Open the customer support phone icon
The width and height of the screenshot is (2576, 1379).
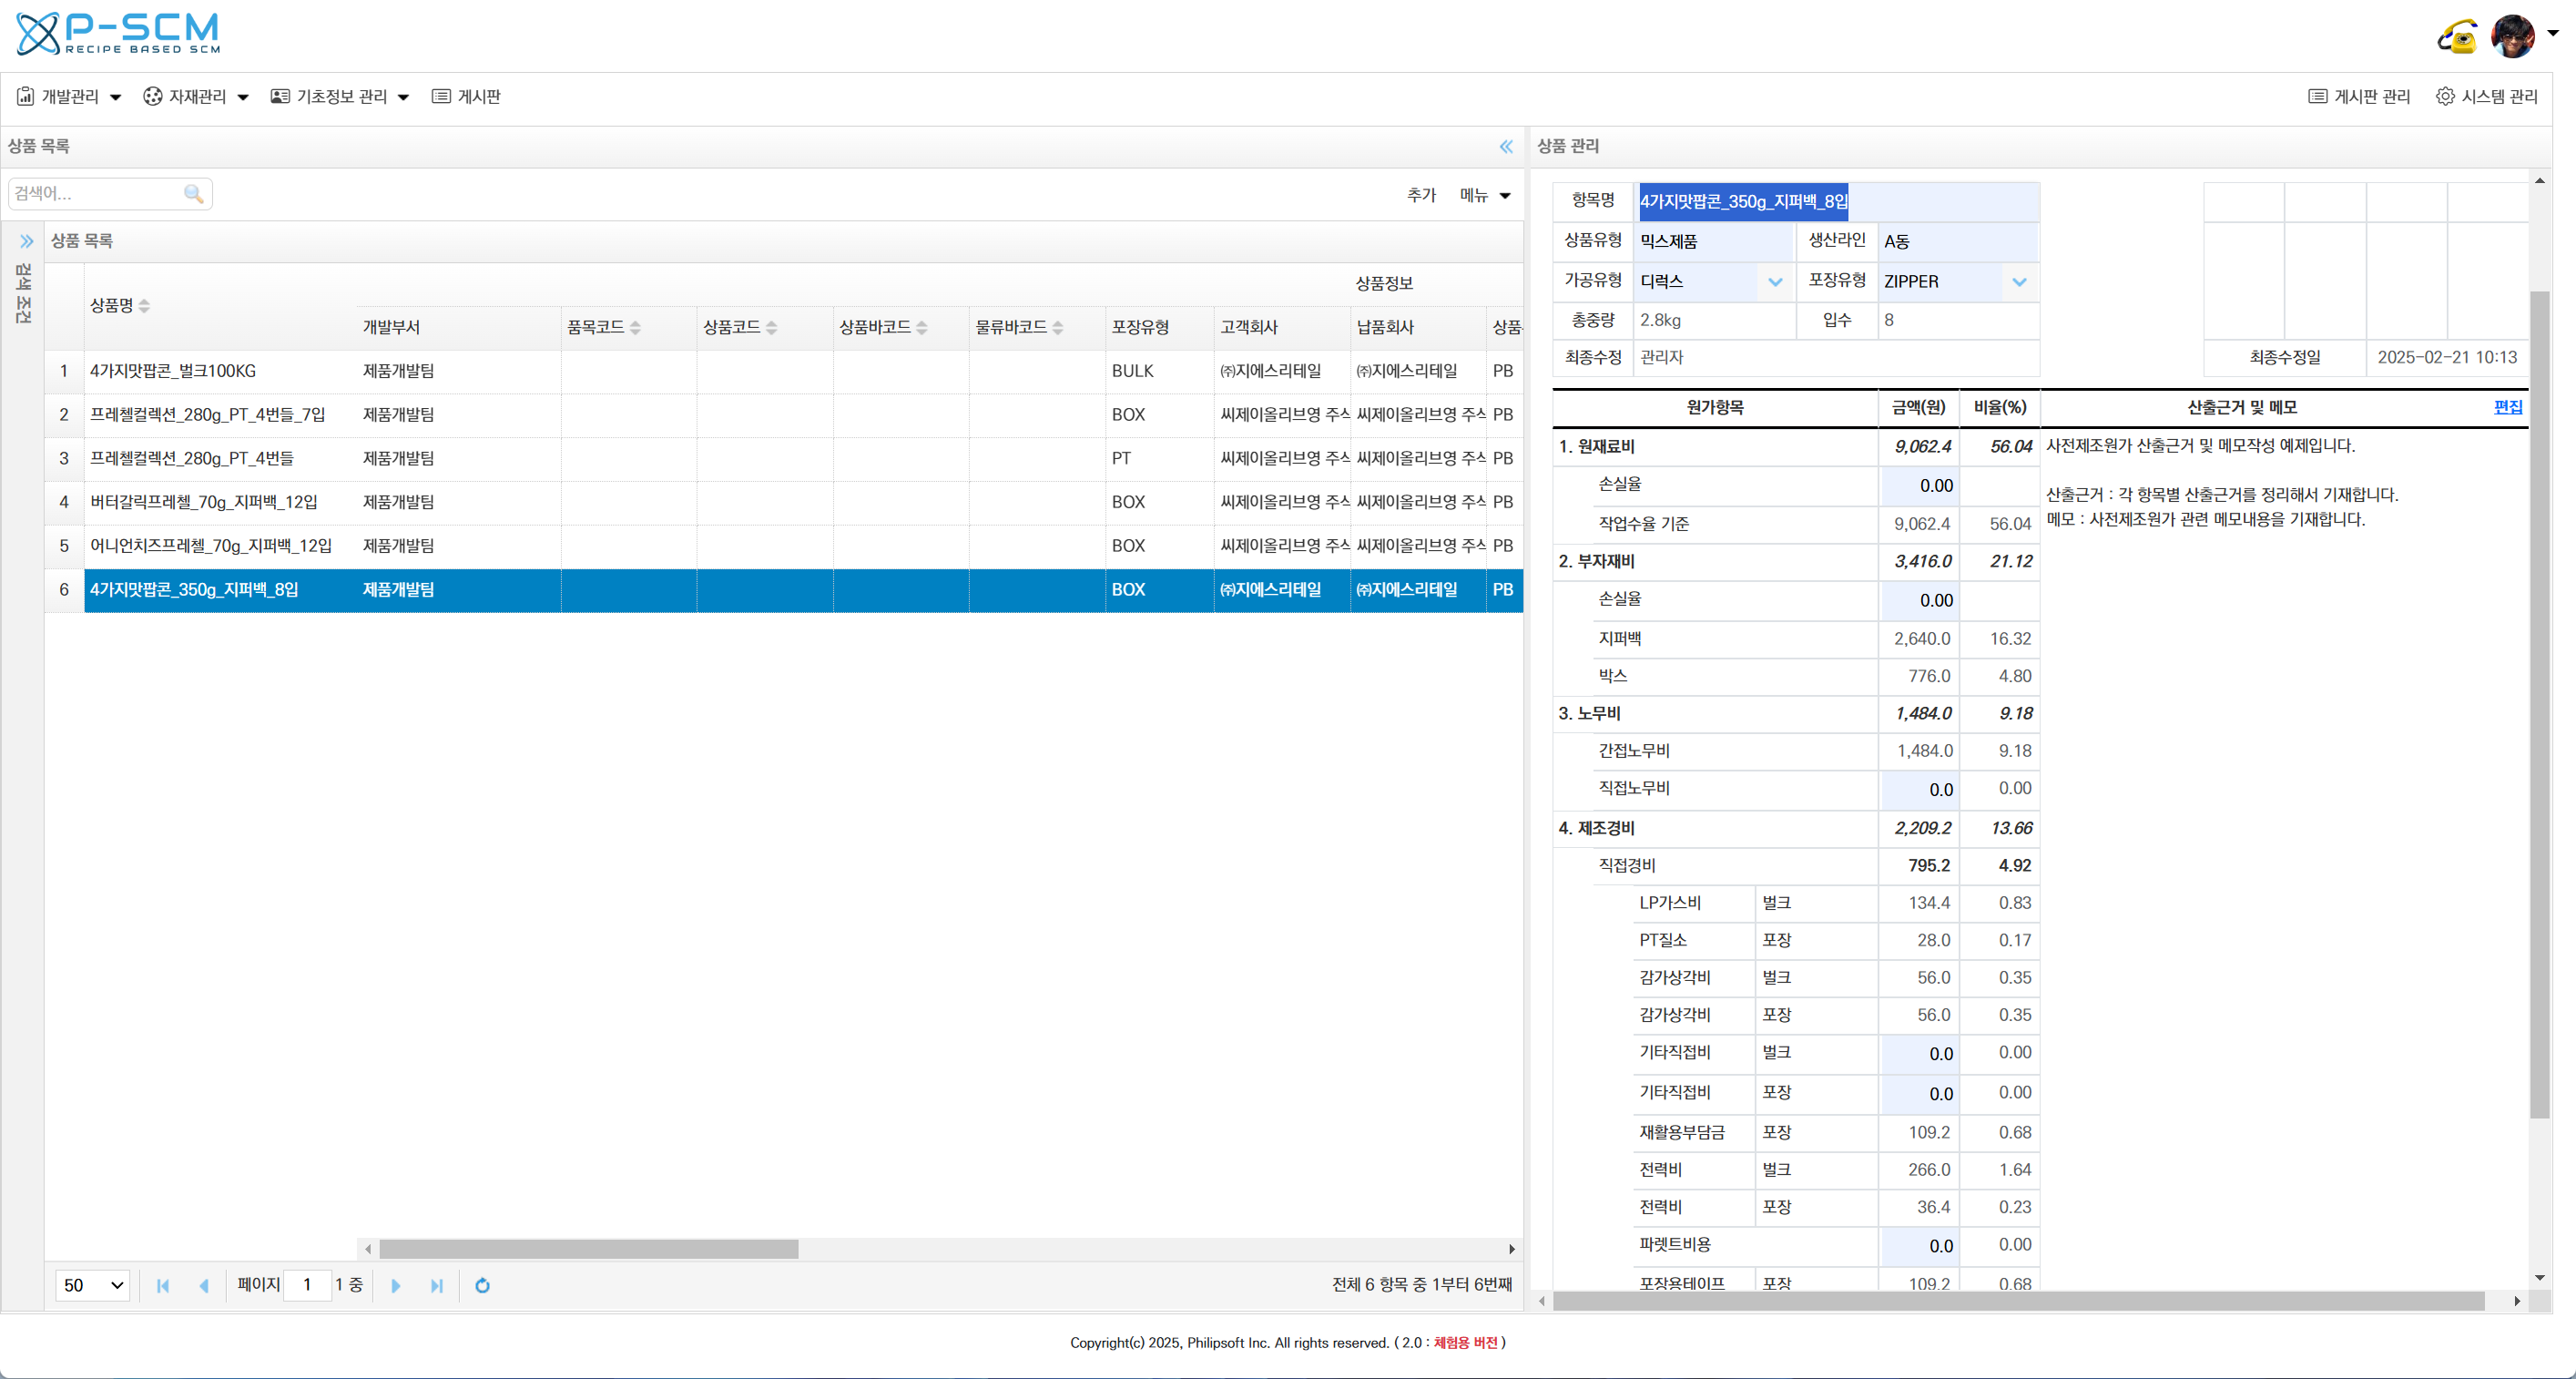pyautogui.click(x=2457, y=37)
